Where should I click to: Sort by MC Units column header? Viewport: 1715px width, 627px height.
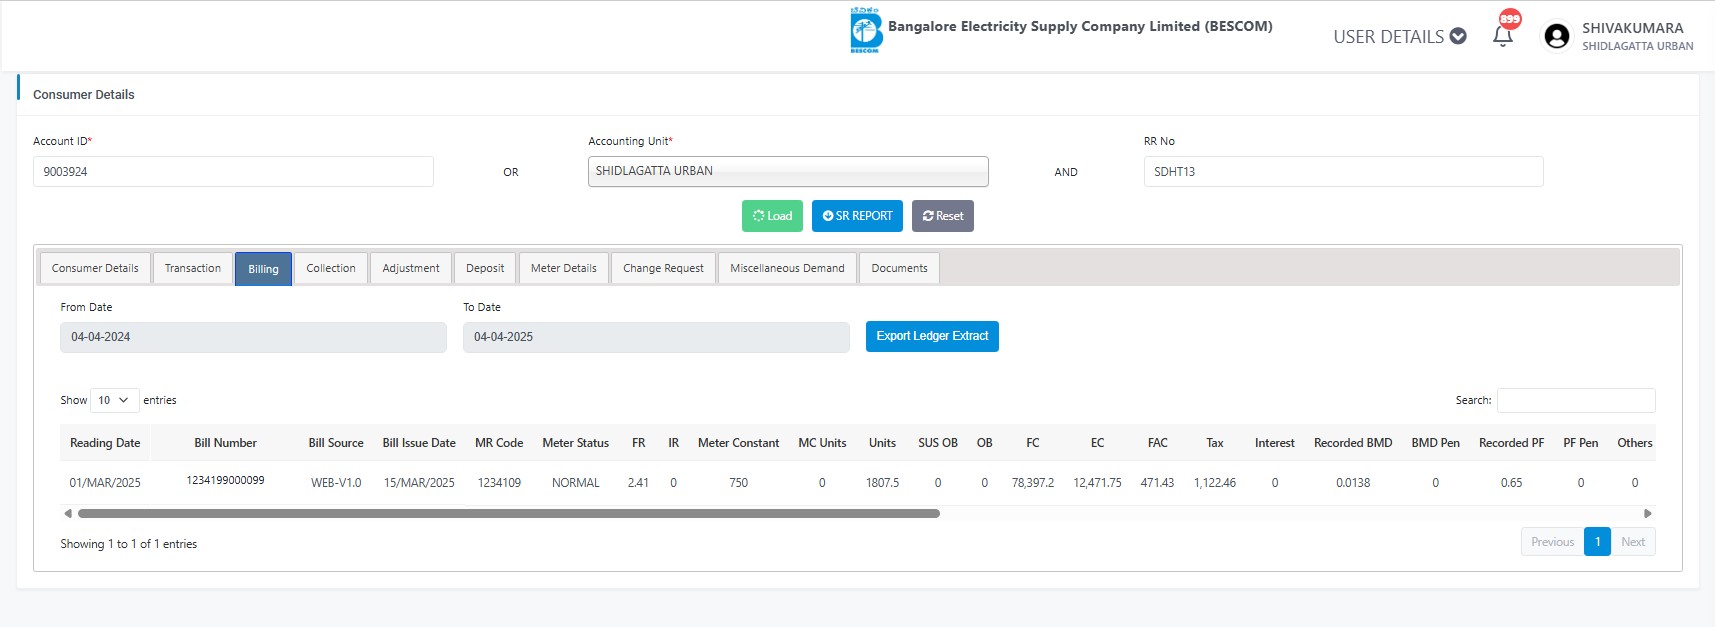click(822, 443)
